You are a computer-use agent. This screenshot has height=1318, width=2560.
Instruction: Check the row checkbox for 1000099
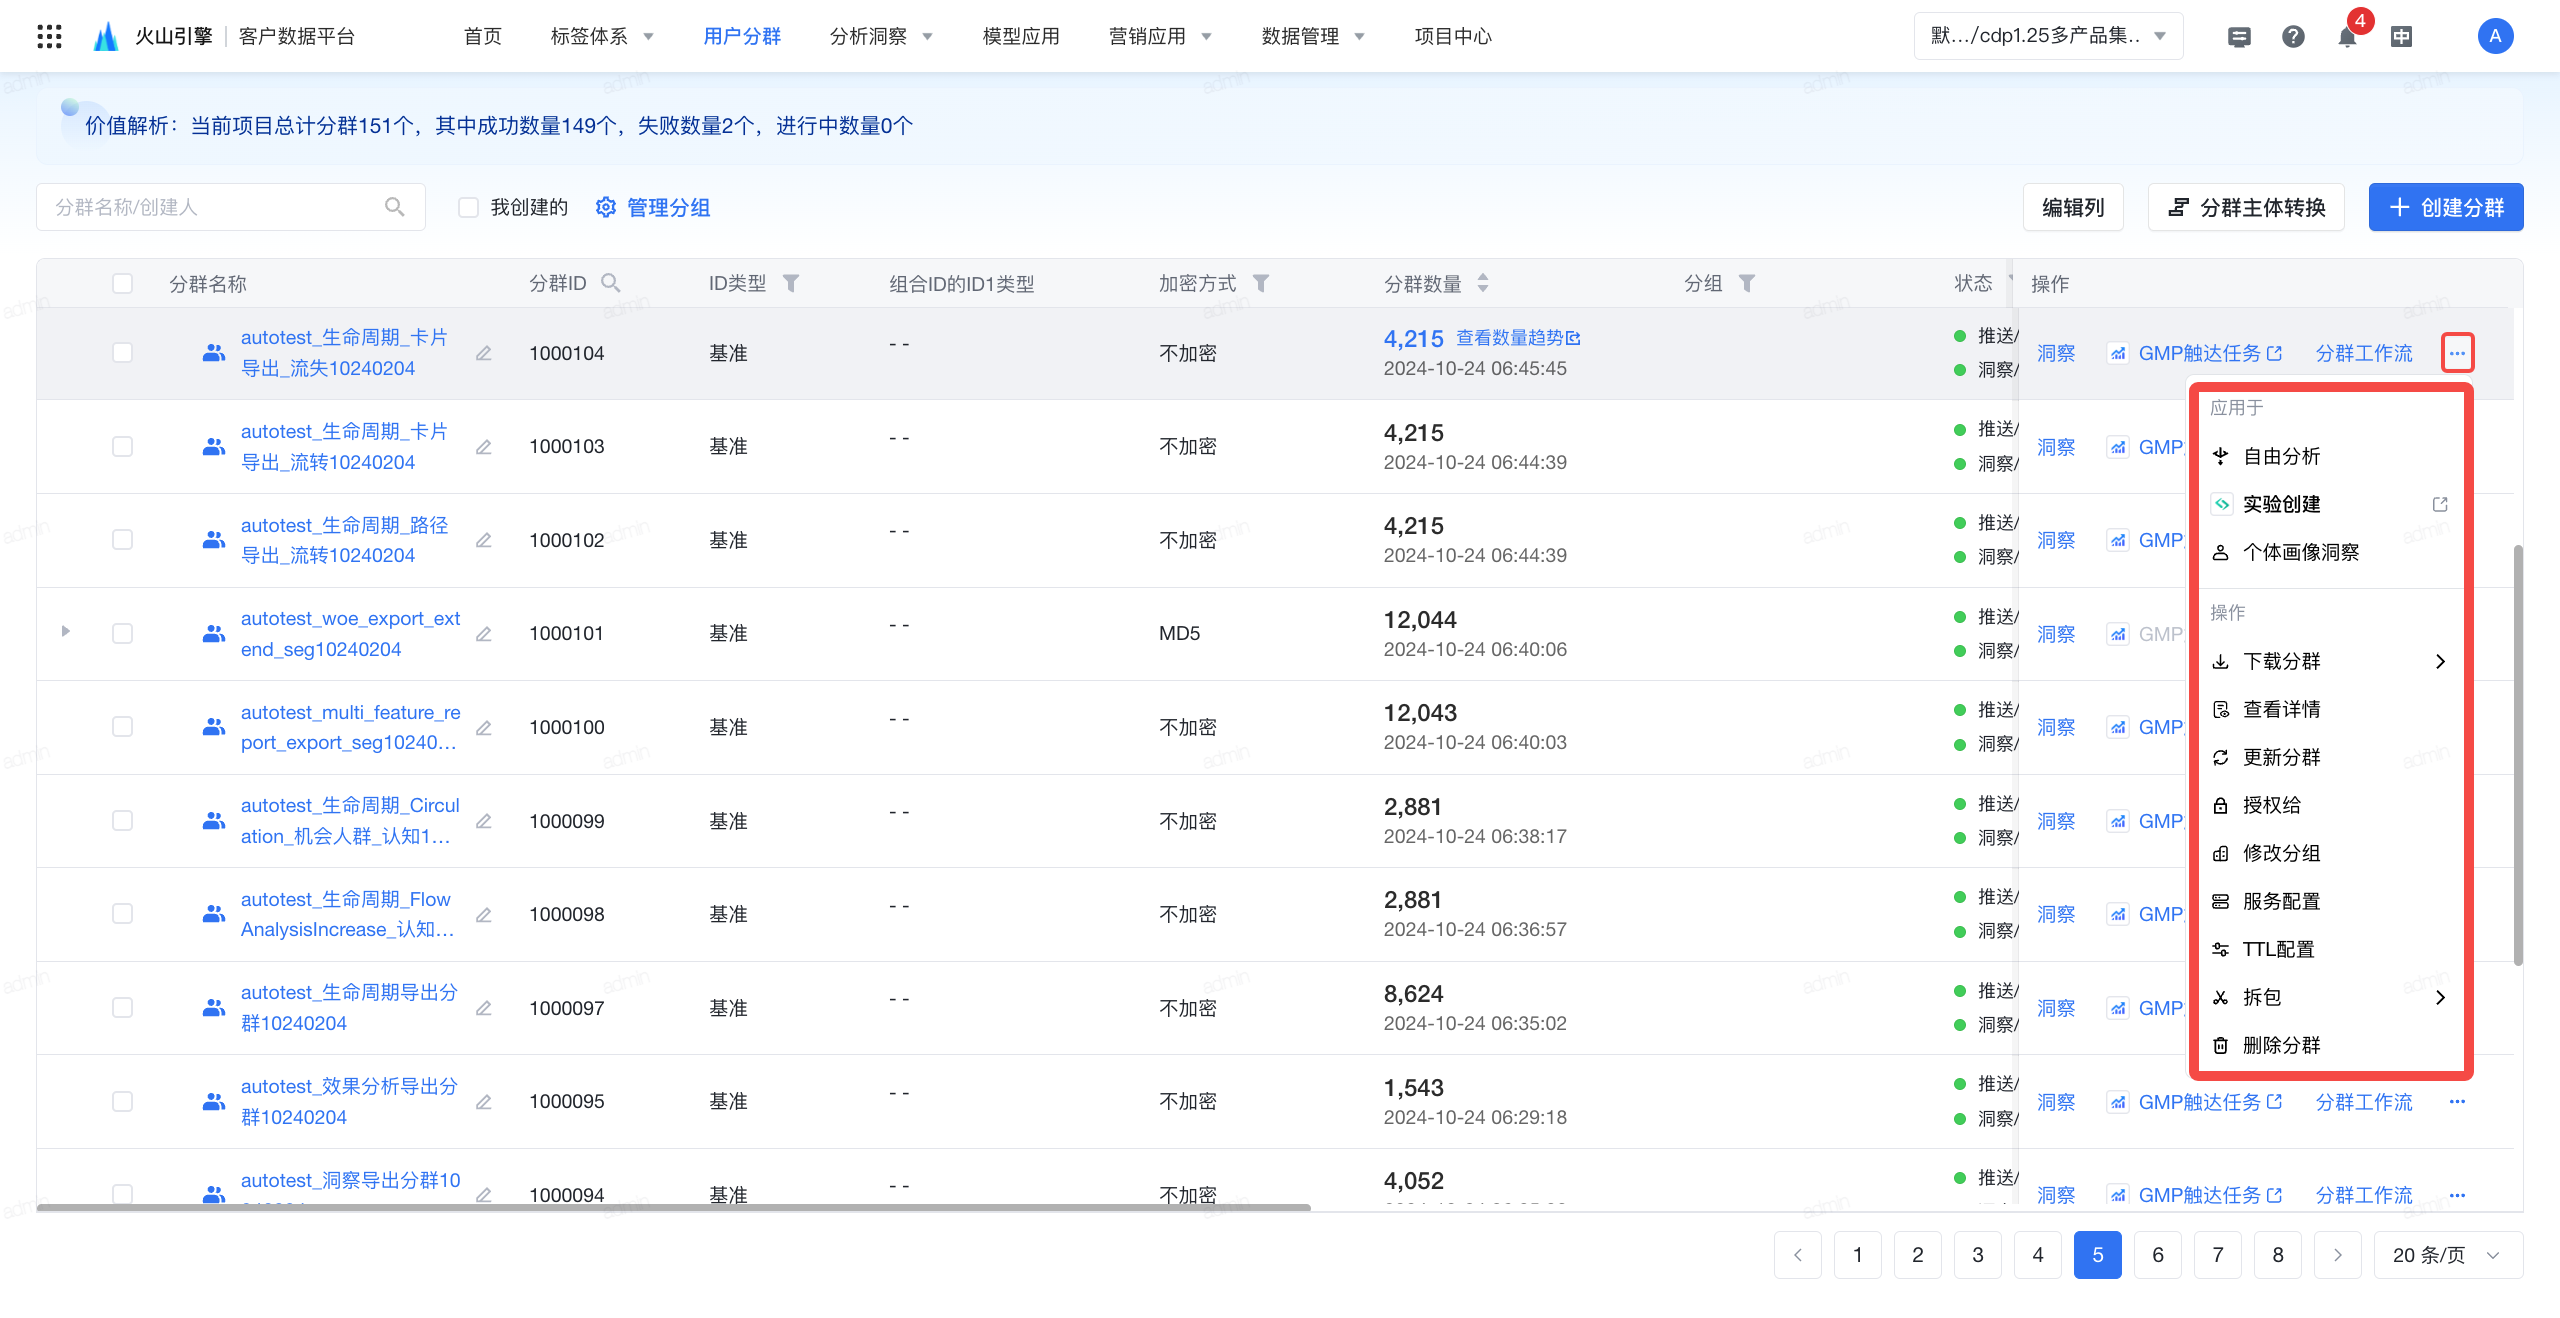coord(122,821)
